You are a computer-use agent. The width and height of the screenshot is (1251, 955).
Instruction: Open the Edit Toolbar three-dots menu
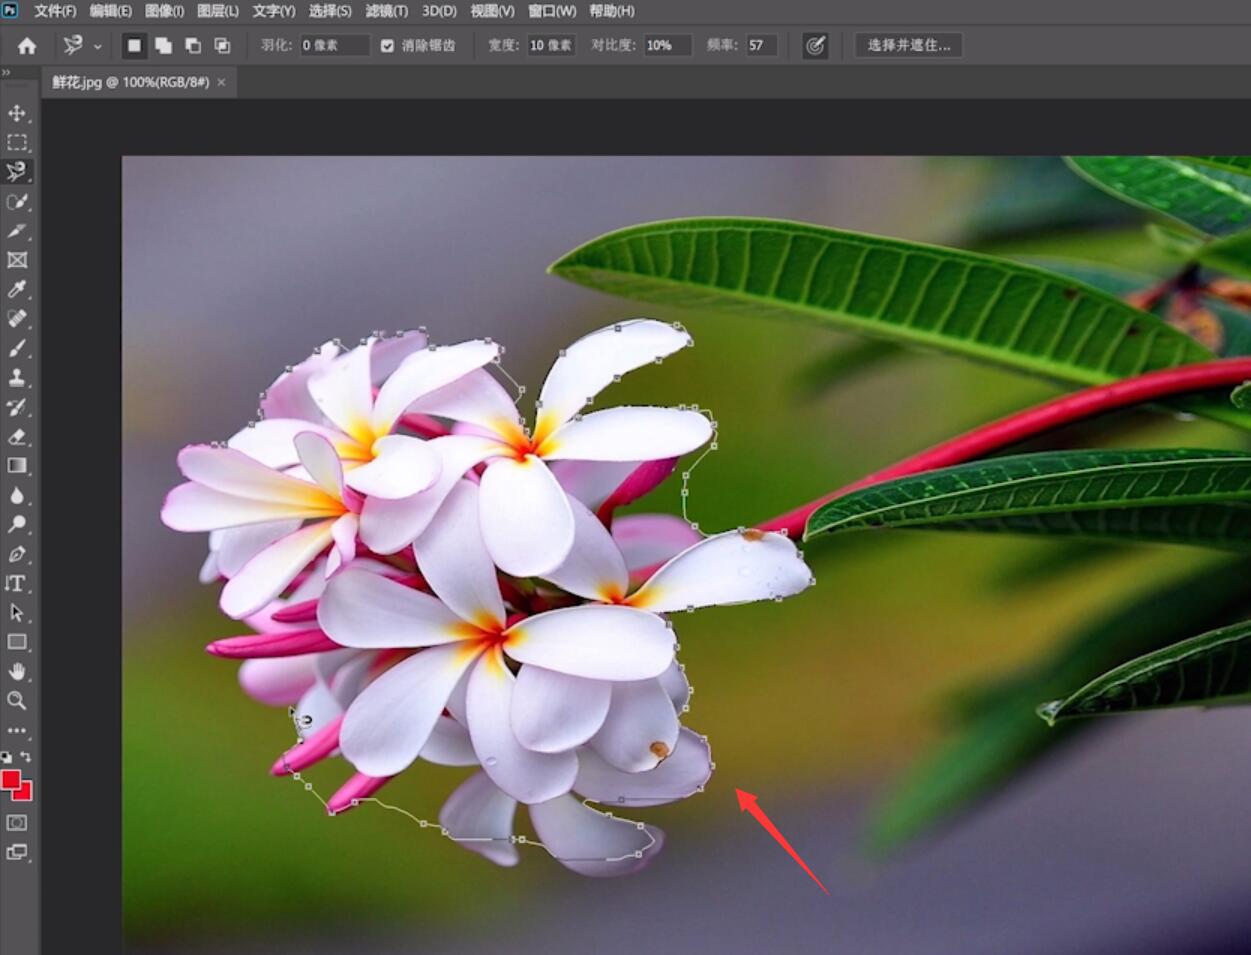point(17,730)
